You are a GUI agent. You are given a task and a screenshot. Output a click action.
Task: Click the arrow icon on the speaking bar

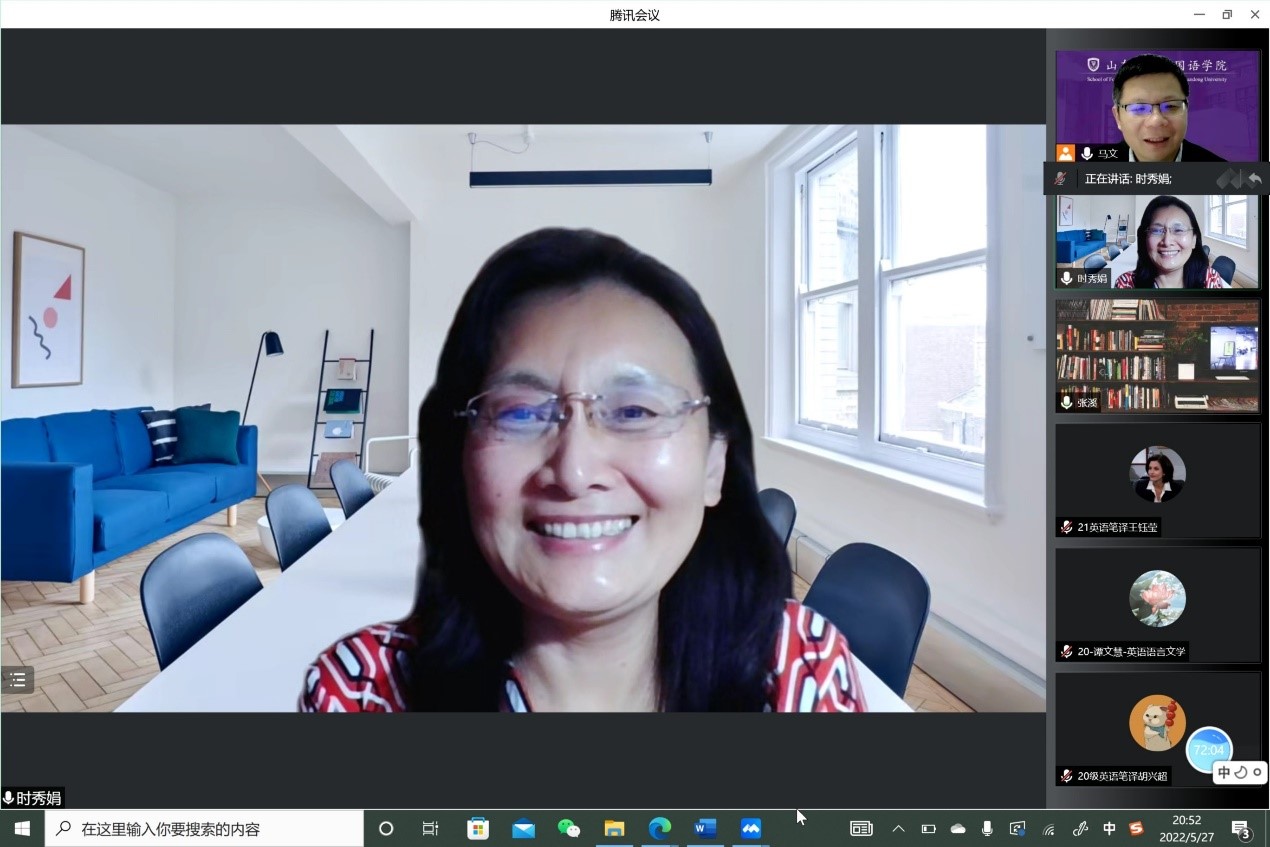click(1254, 178)
